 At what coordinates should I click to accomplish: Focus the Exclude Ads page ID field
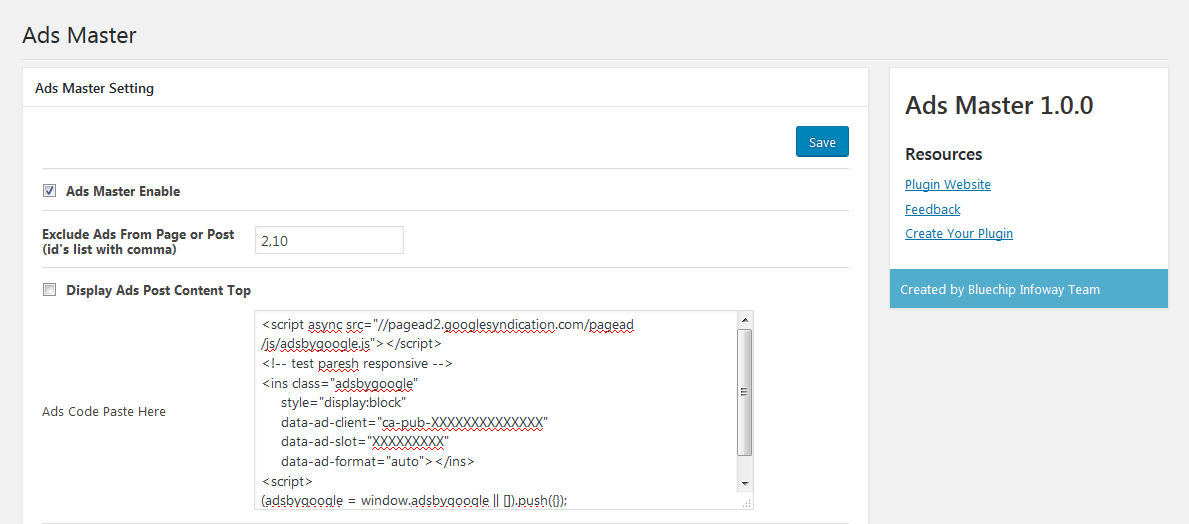(329, 240)
